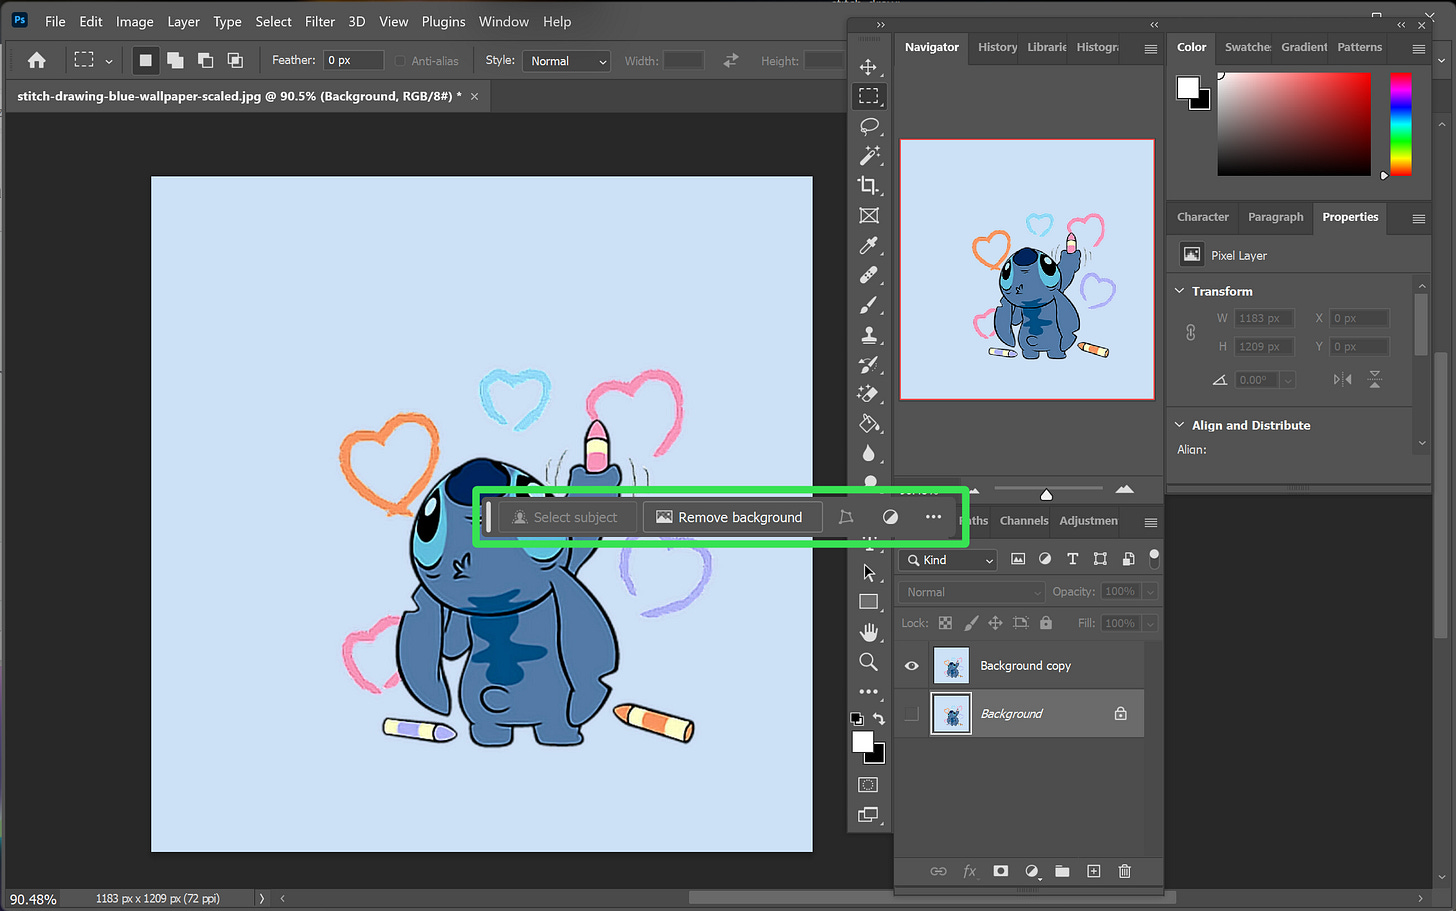Click the Navigator zoom in large mountains
Viewport: 1456px width, 911px height.
point(1125,489)
